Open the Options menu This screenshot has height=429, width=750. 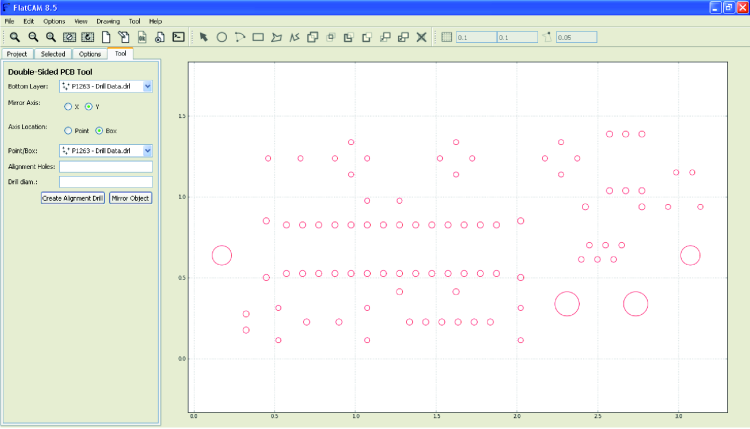click(x=54, y=22)
